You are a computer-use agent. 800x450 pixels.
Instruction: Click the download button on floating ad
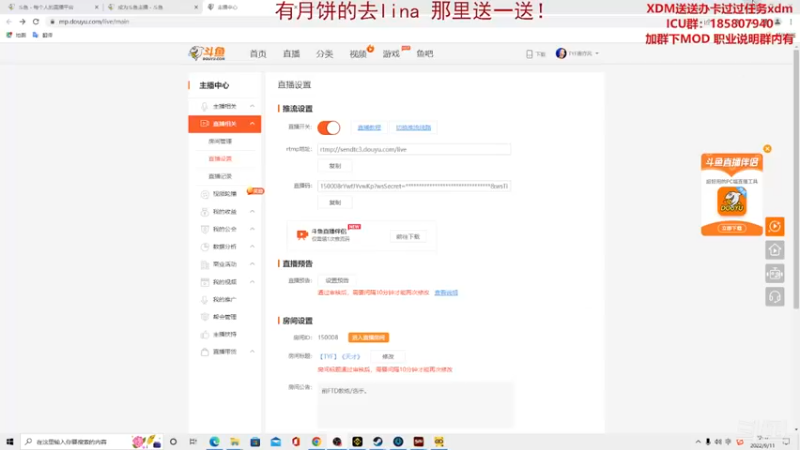point(732,228)
